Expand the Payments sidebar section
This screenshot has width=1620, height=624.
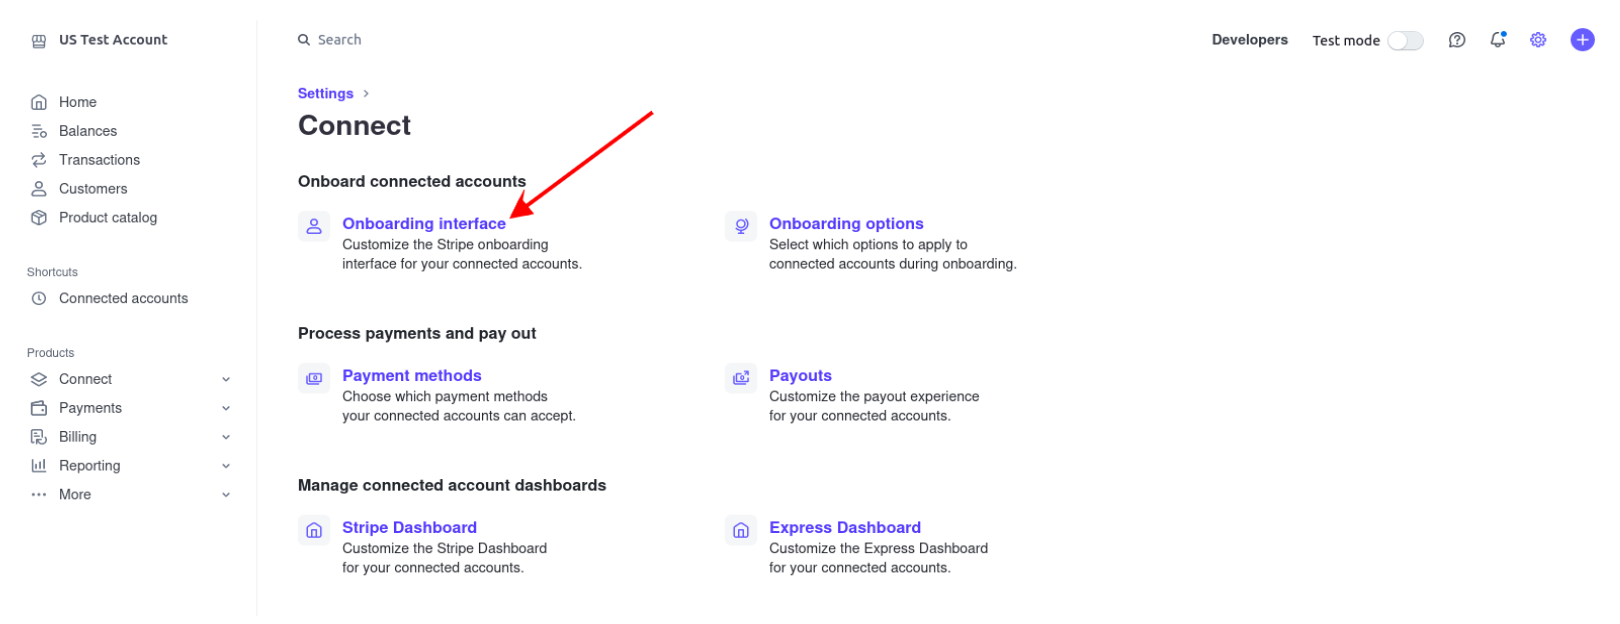(x=226, y=408)
